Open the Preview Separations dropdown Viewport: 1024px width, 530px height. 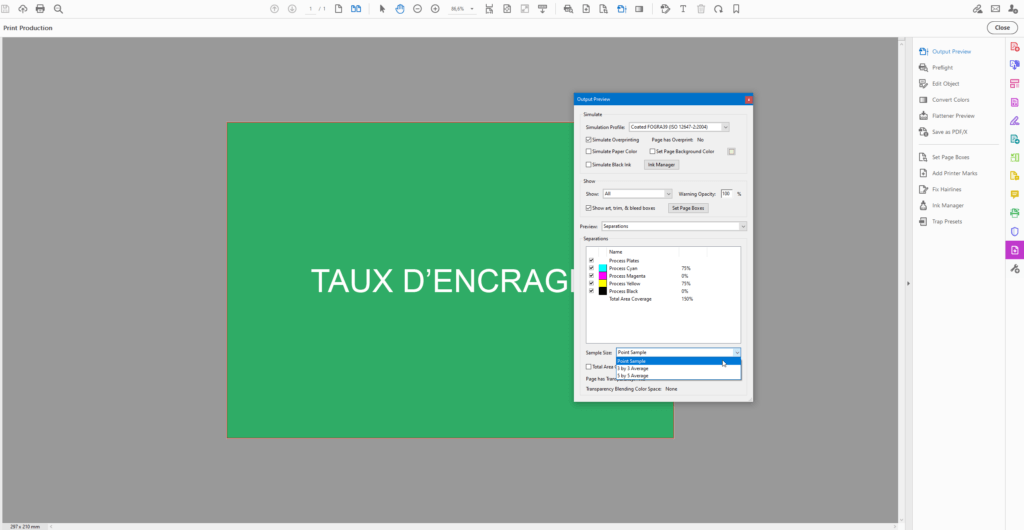[674, 226]
